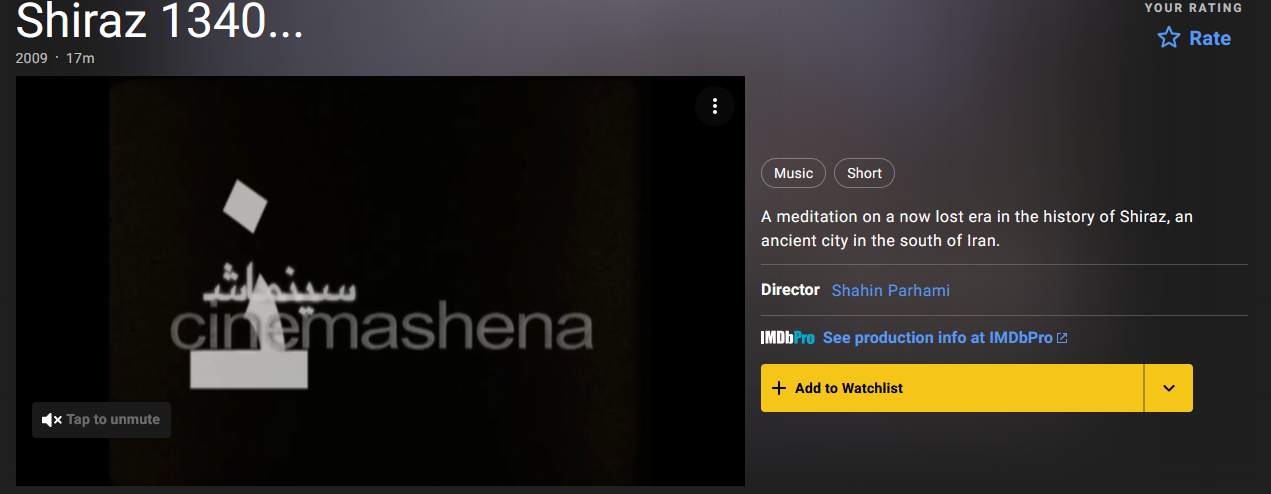Screen dimensions: 1271x494
Task: Click the 2009 release year
Action: pyautogui.click(x=31, y=58)
